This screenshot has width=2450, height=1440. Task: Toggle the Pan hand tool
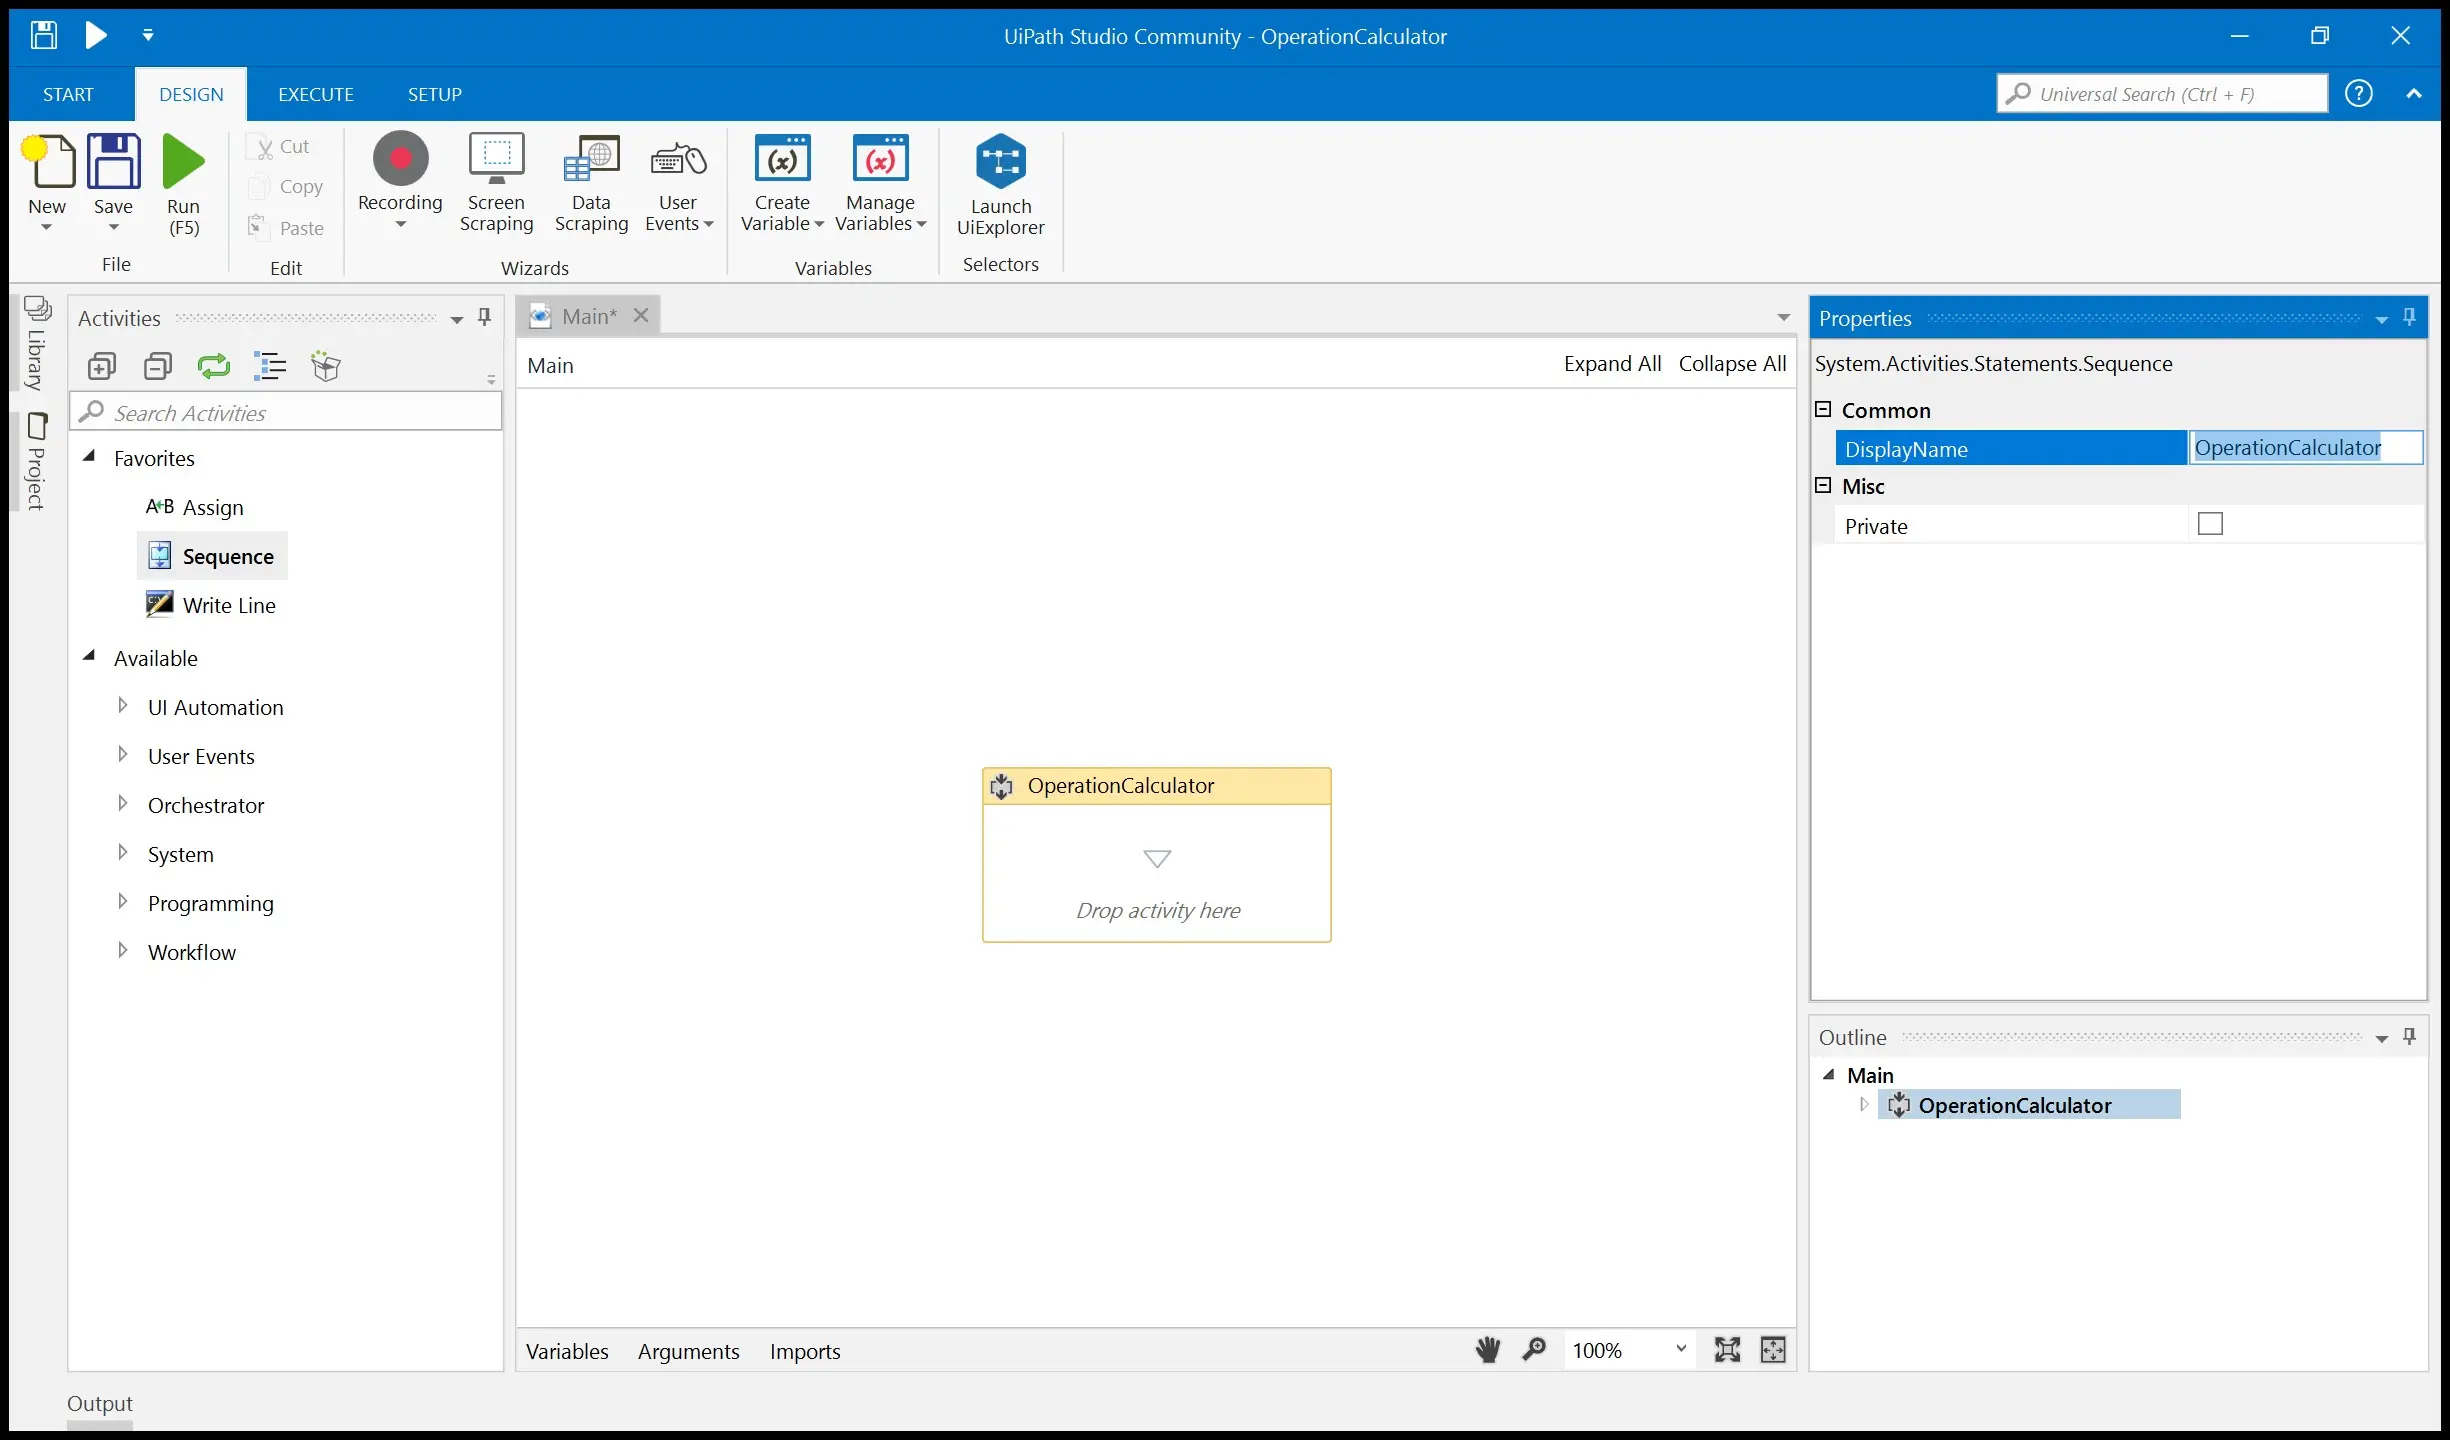click(1488, 1350)
